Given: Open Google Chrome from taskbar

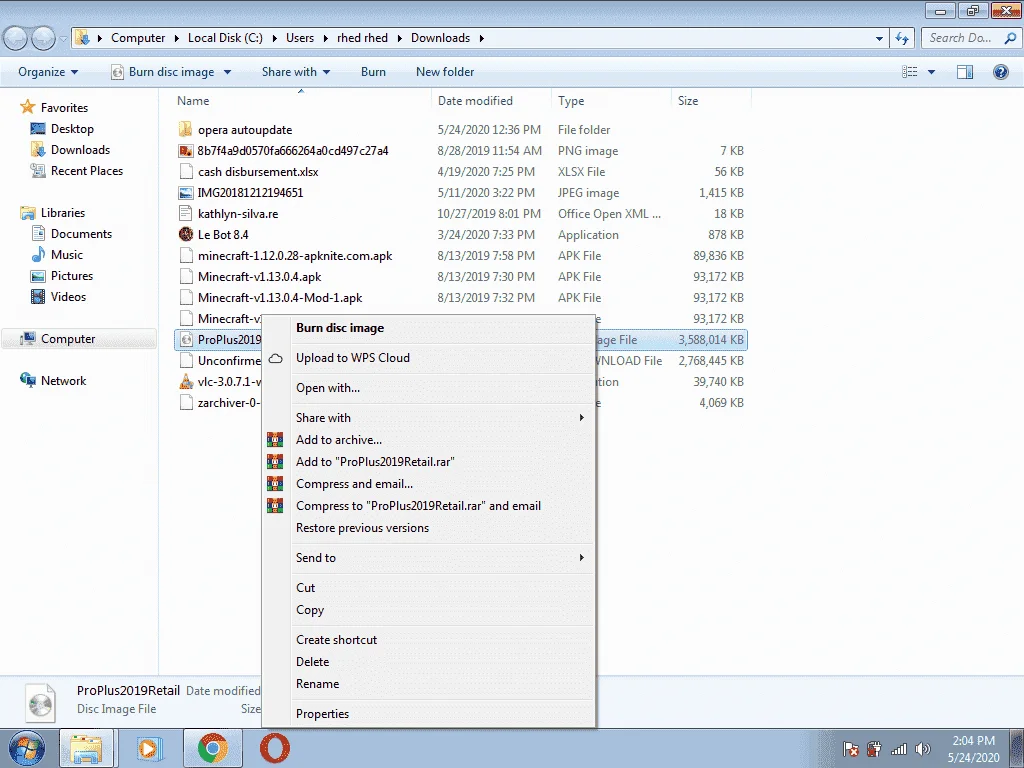Looking at the screenshot, I should coord(212,748).
